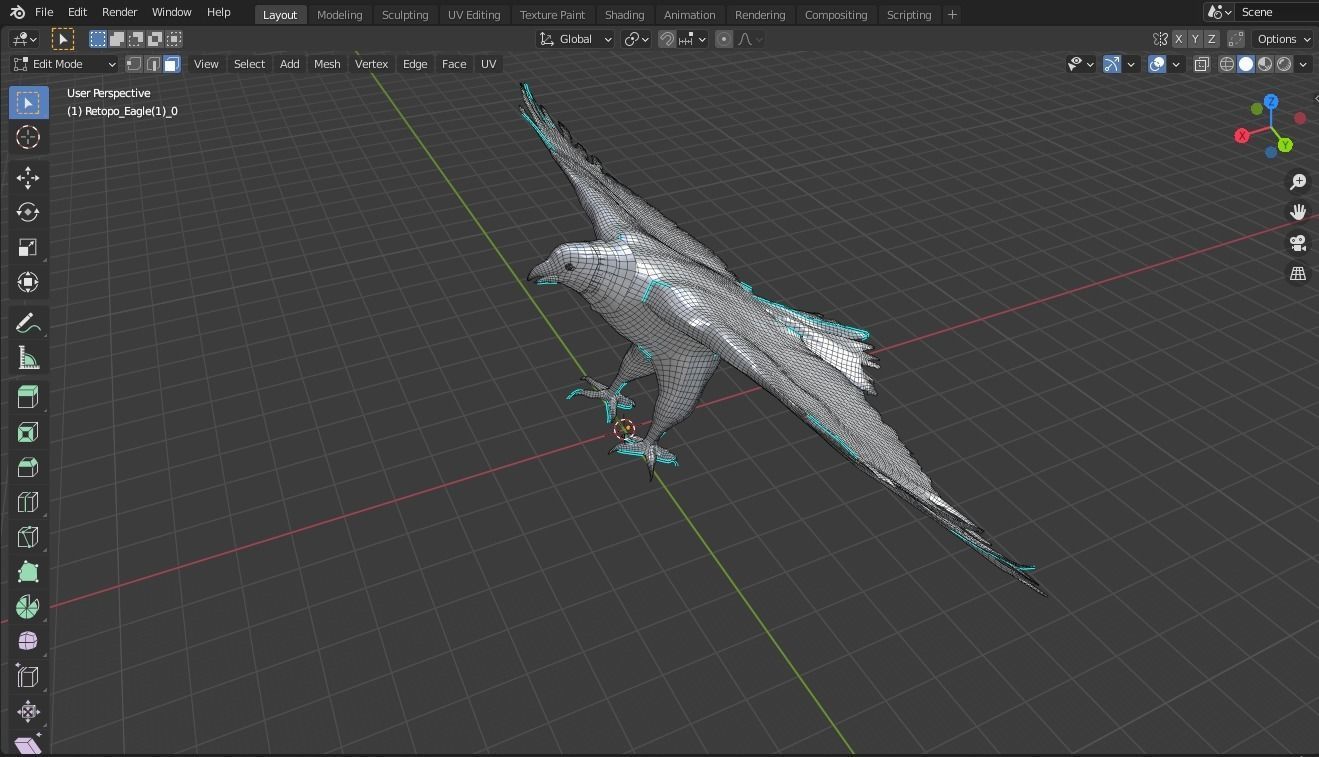Click the mesh mirror butterfly icon
Screen dimensions: 1319x757
[x=1160, y=39]
